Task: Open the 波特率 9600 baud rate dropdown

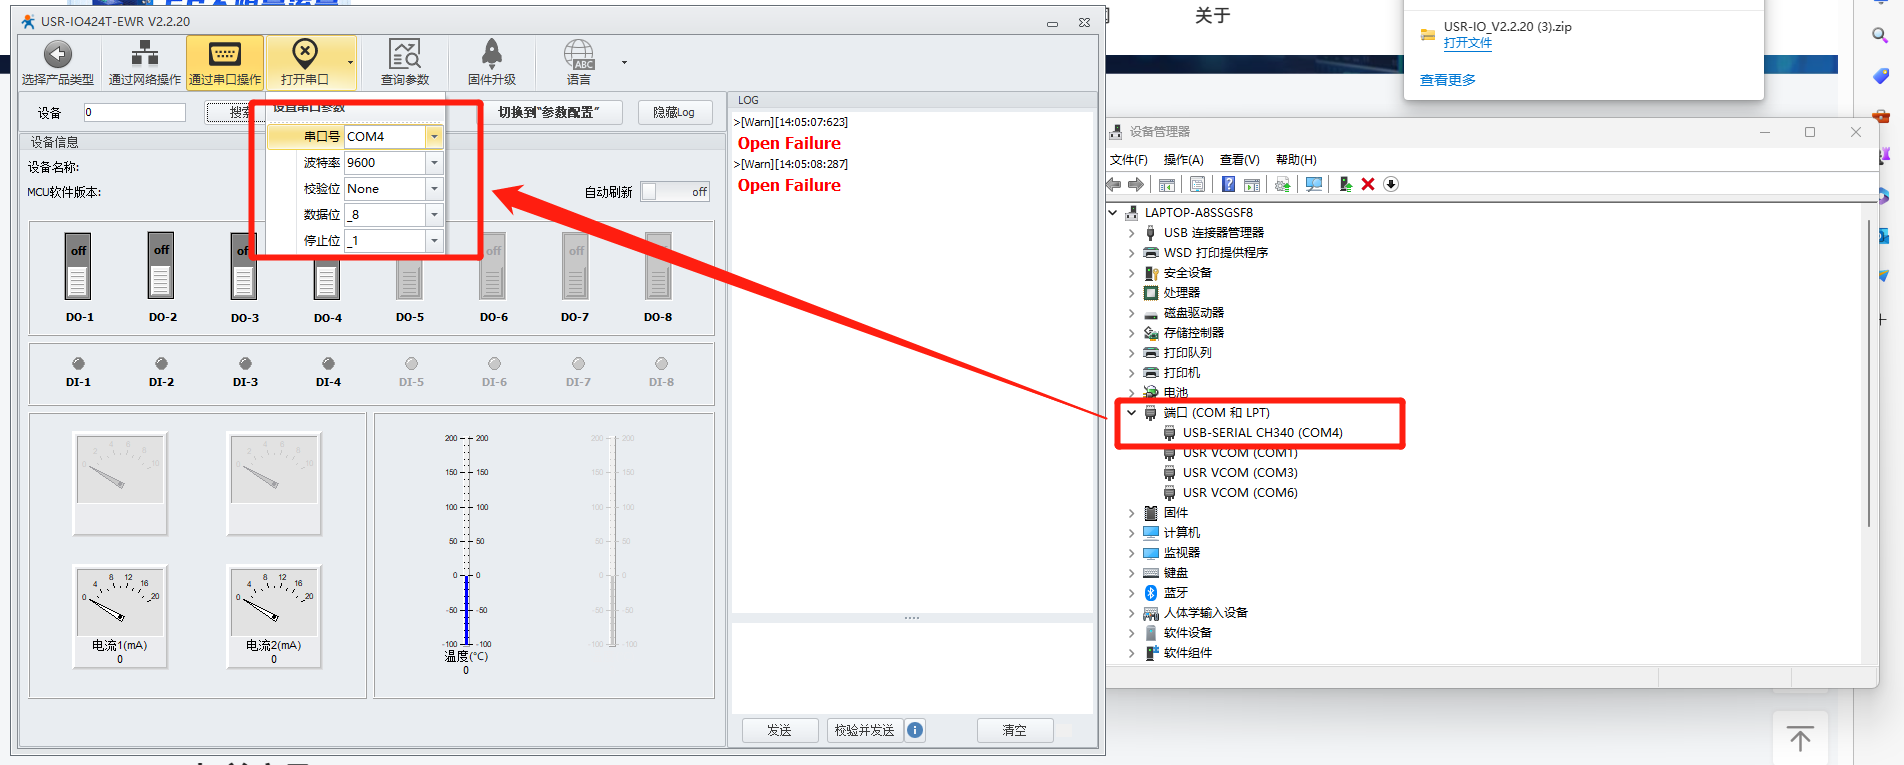Action: (434, 162)
